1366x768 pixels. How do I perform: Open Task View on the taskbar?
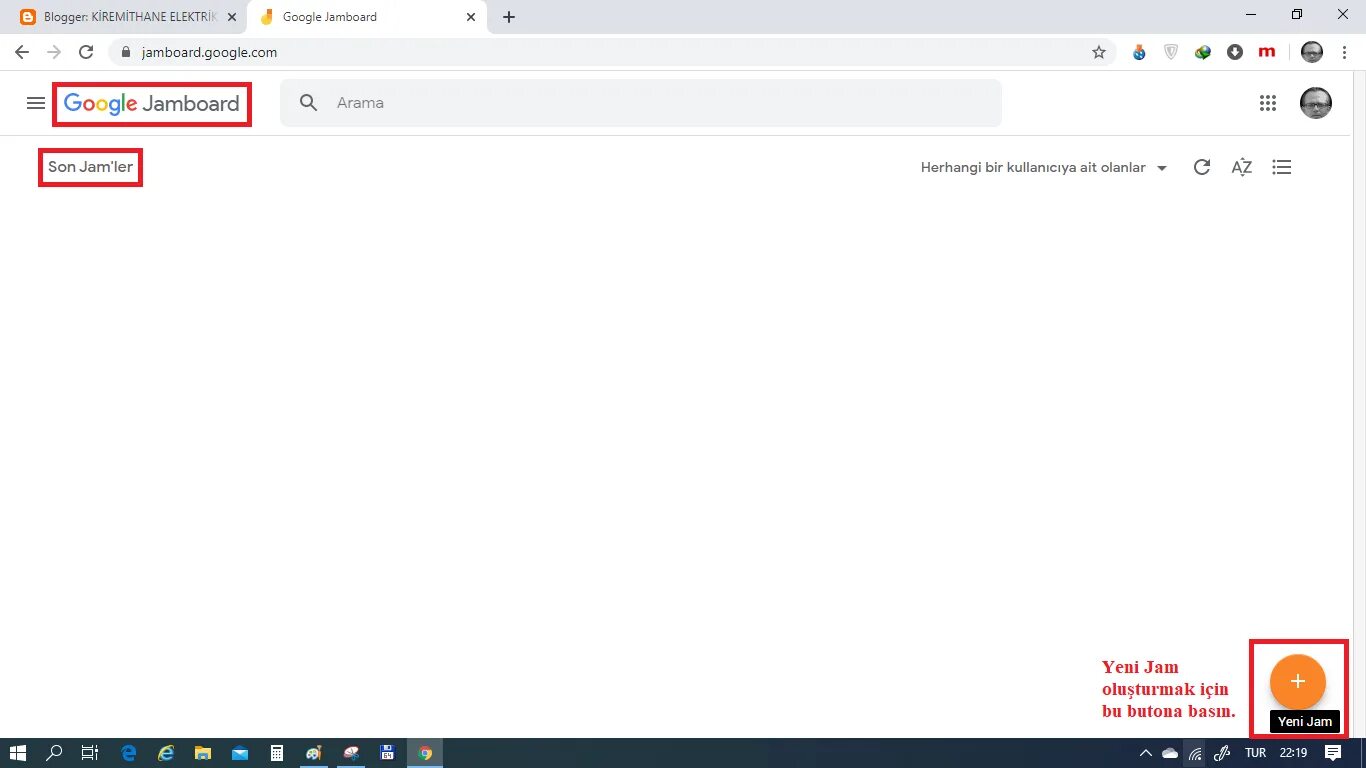pyautogui.click(x=90, y=753)
